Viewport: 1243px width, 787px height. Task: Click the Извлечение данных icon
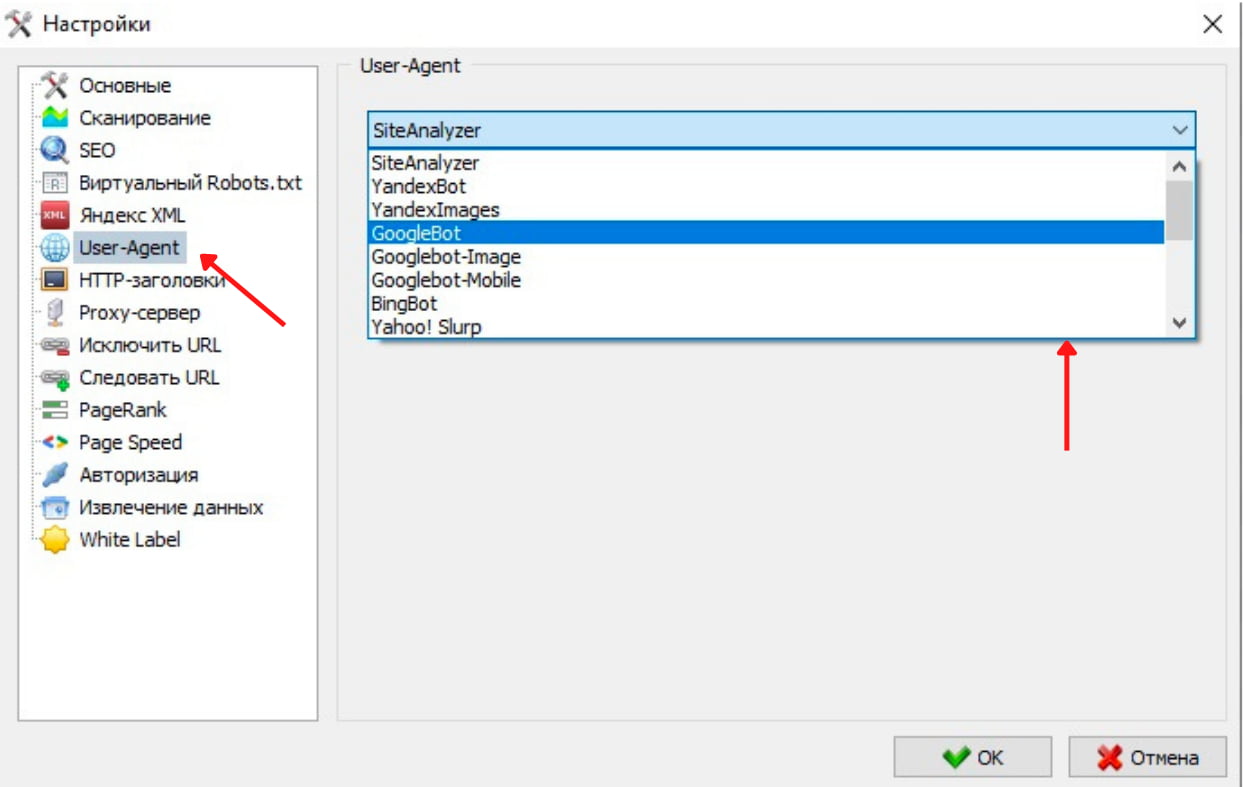point(55,507)
